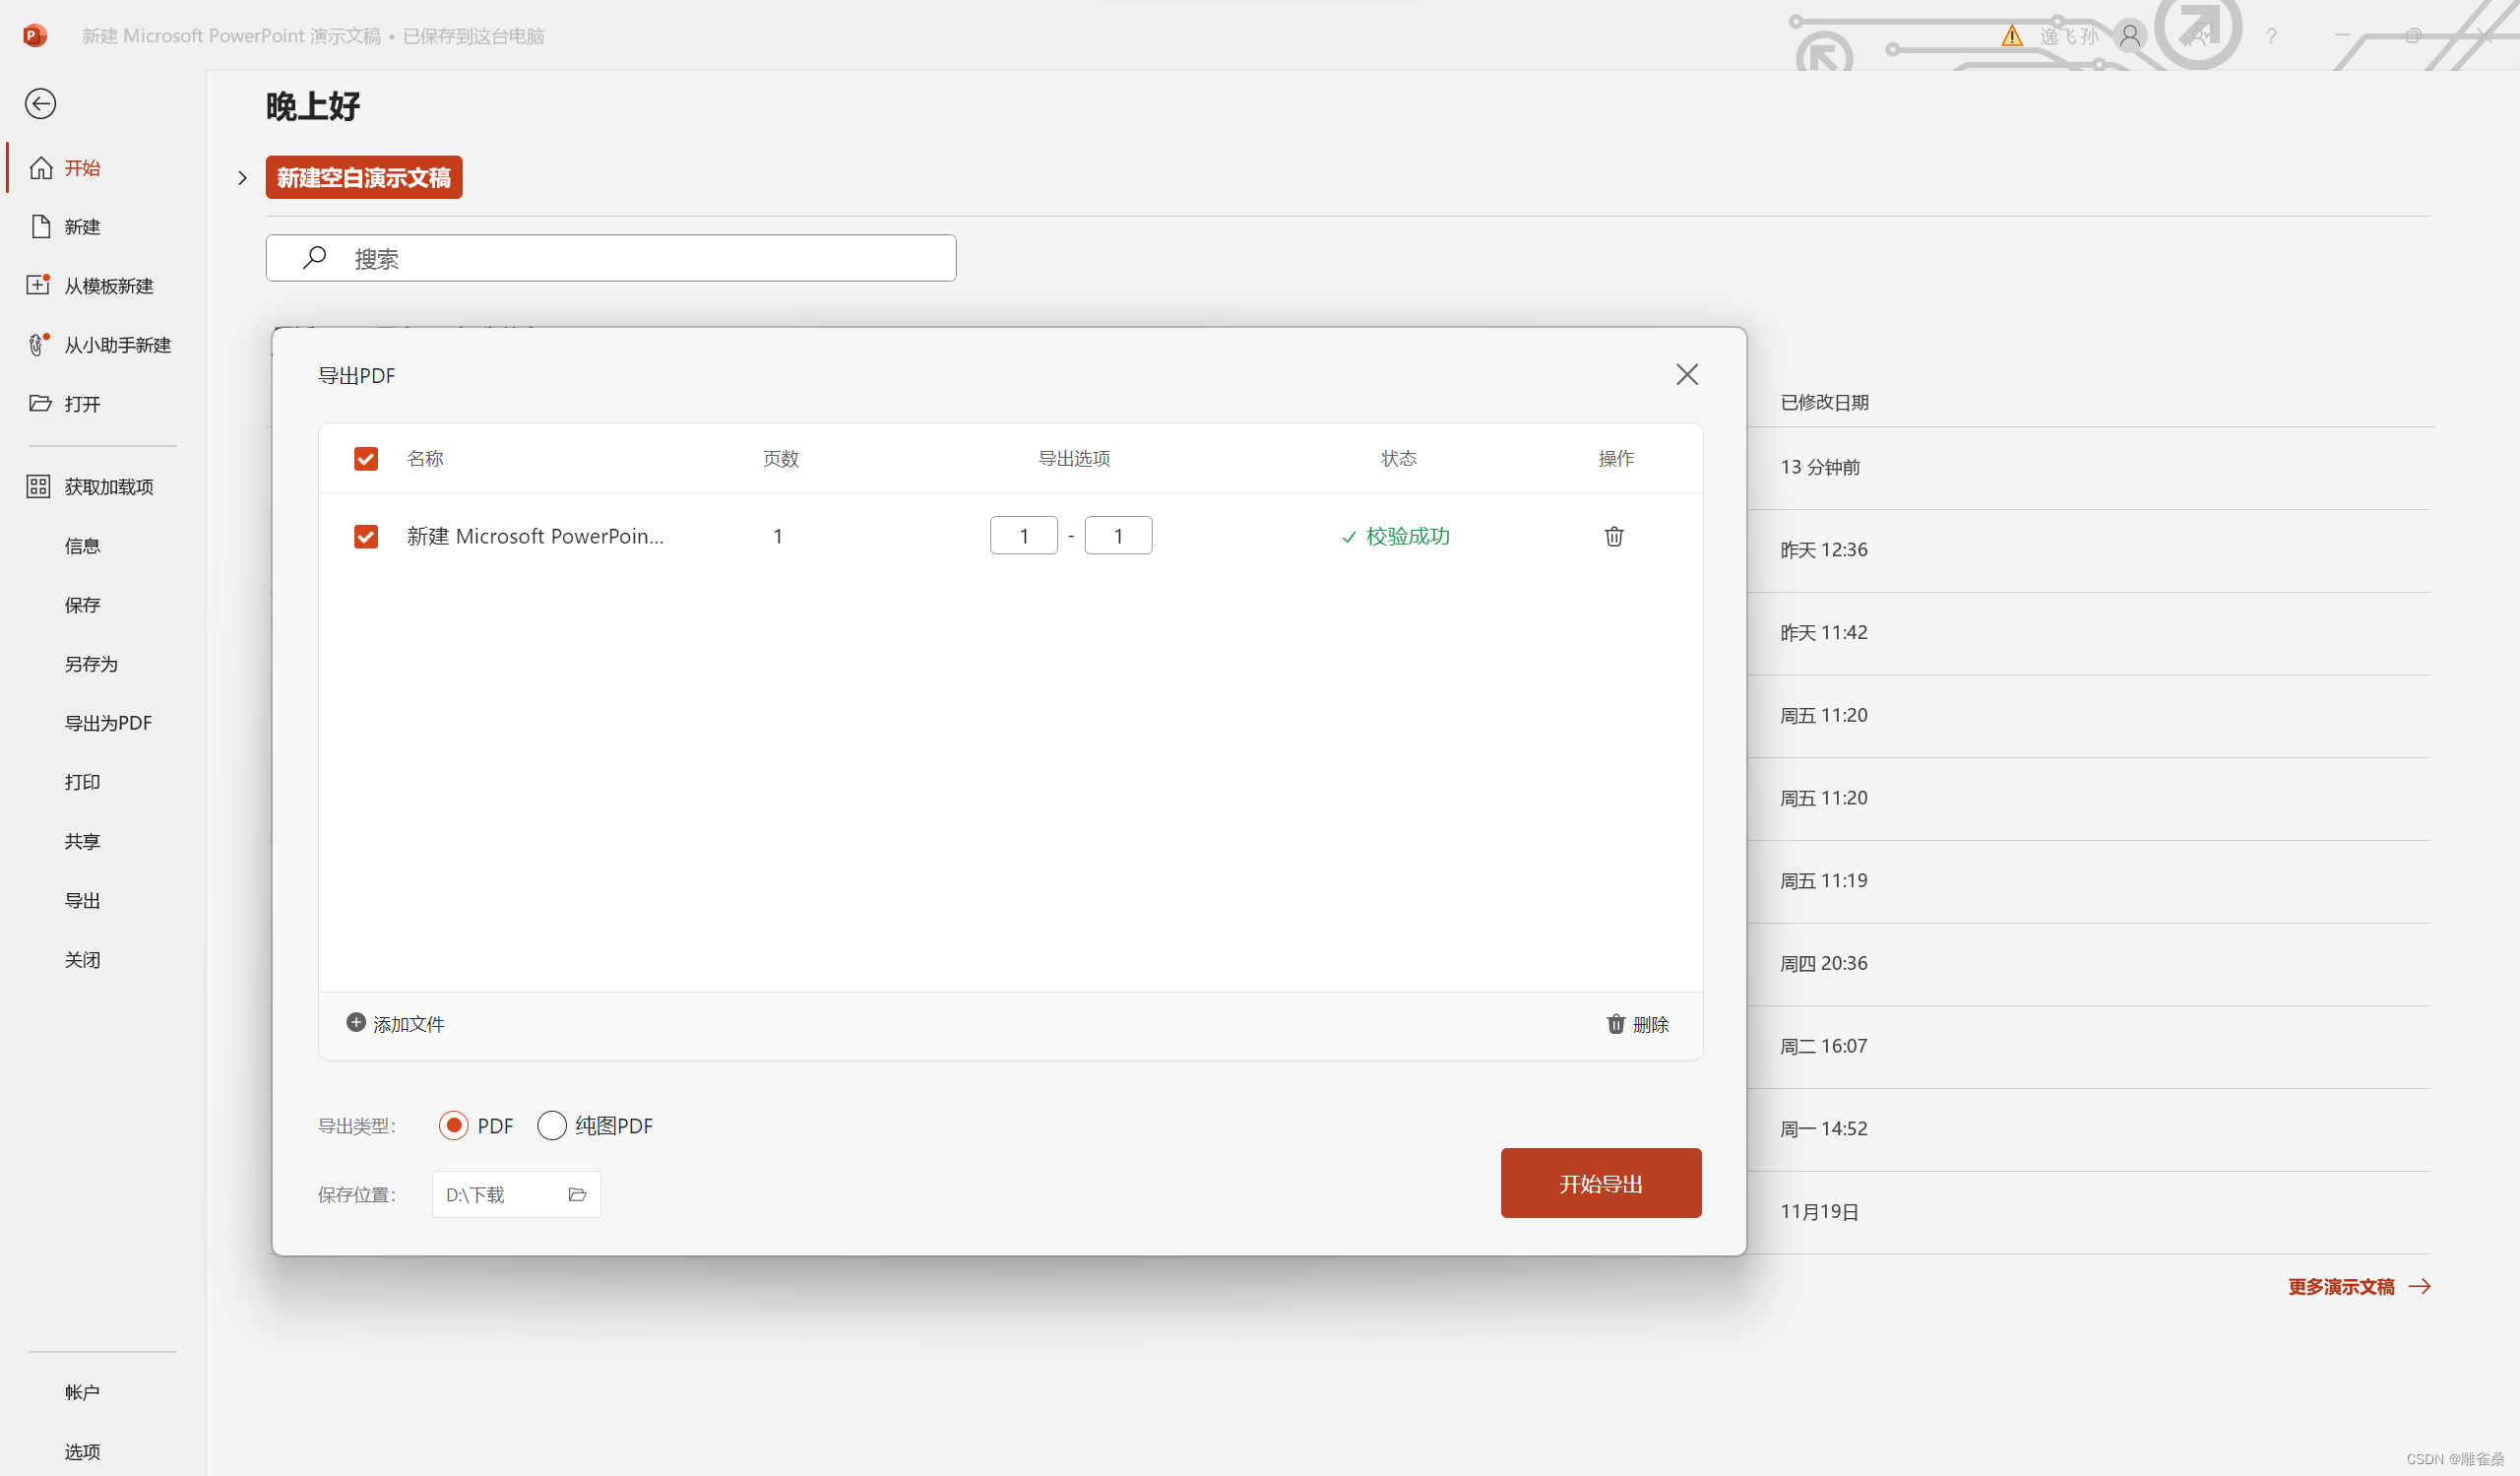The image size is (2520, 1476).
Task: Select the PDF radio button
Action: click(454, 1126)
